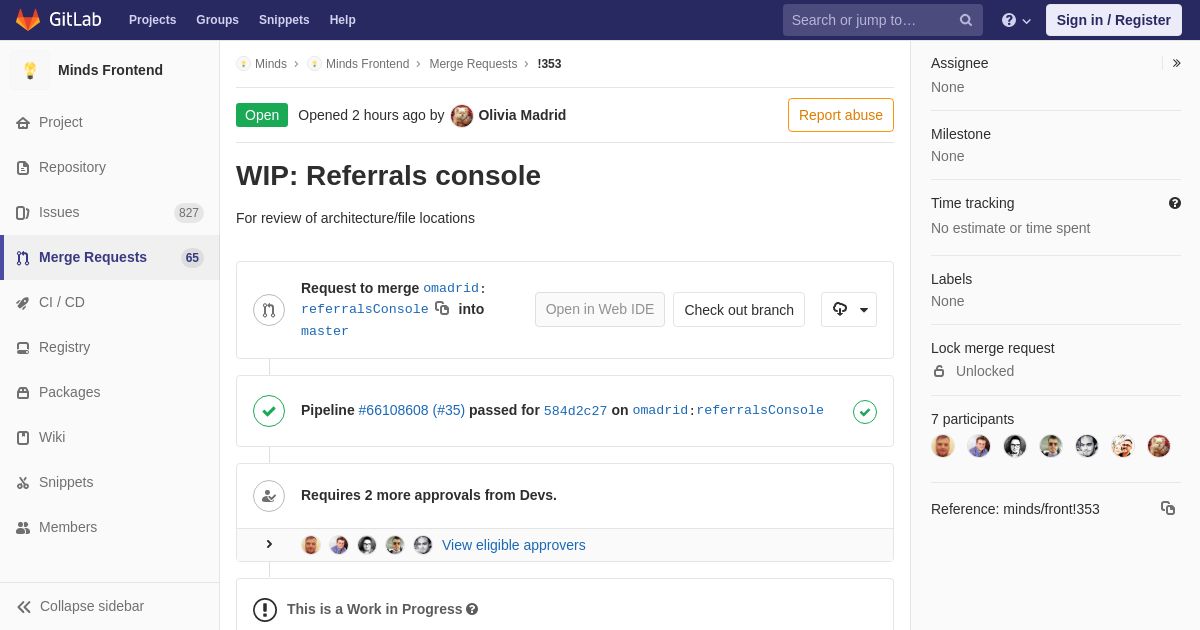1200x630 pixels.
Task: Click the Work in Progress exclamation icon
Action: (265, 610)
